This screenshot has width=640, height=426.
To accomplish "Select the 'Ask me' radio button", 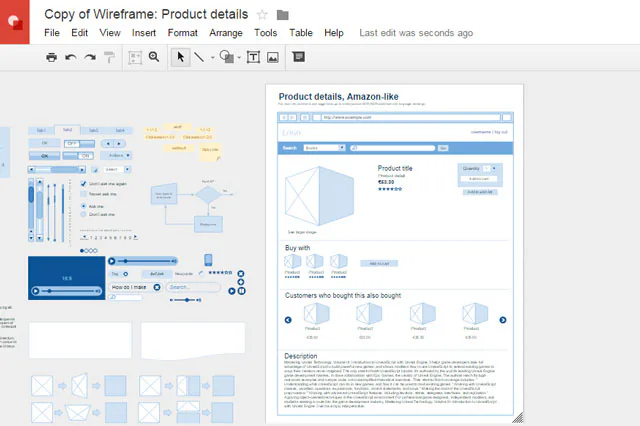I will tap(84, 206).
